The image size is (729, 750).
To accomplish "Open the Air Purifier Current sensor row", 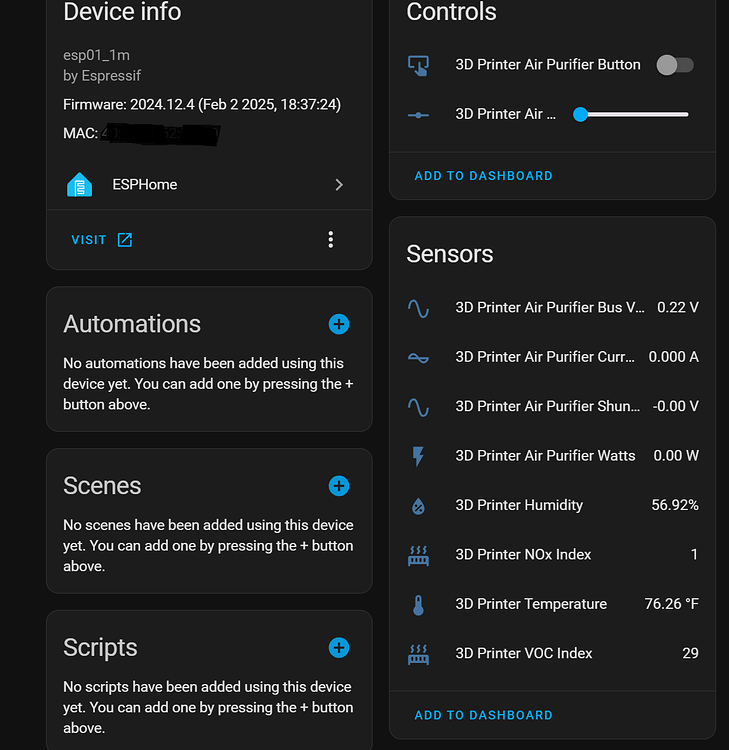I will (552, 357).
